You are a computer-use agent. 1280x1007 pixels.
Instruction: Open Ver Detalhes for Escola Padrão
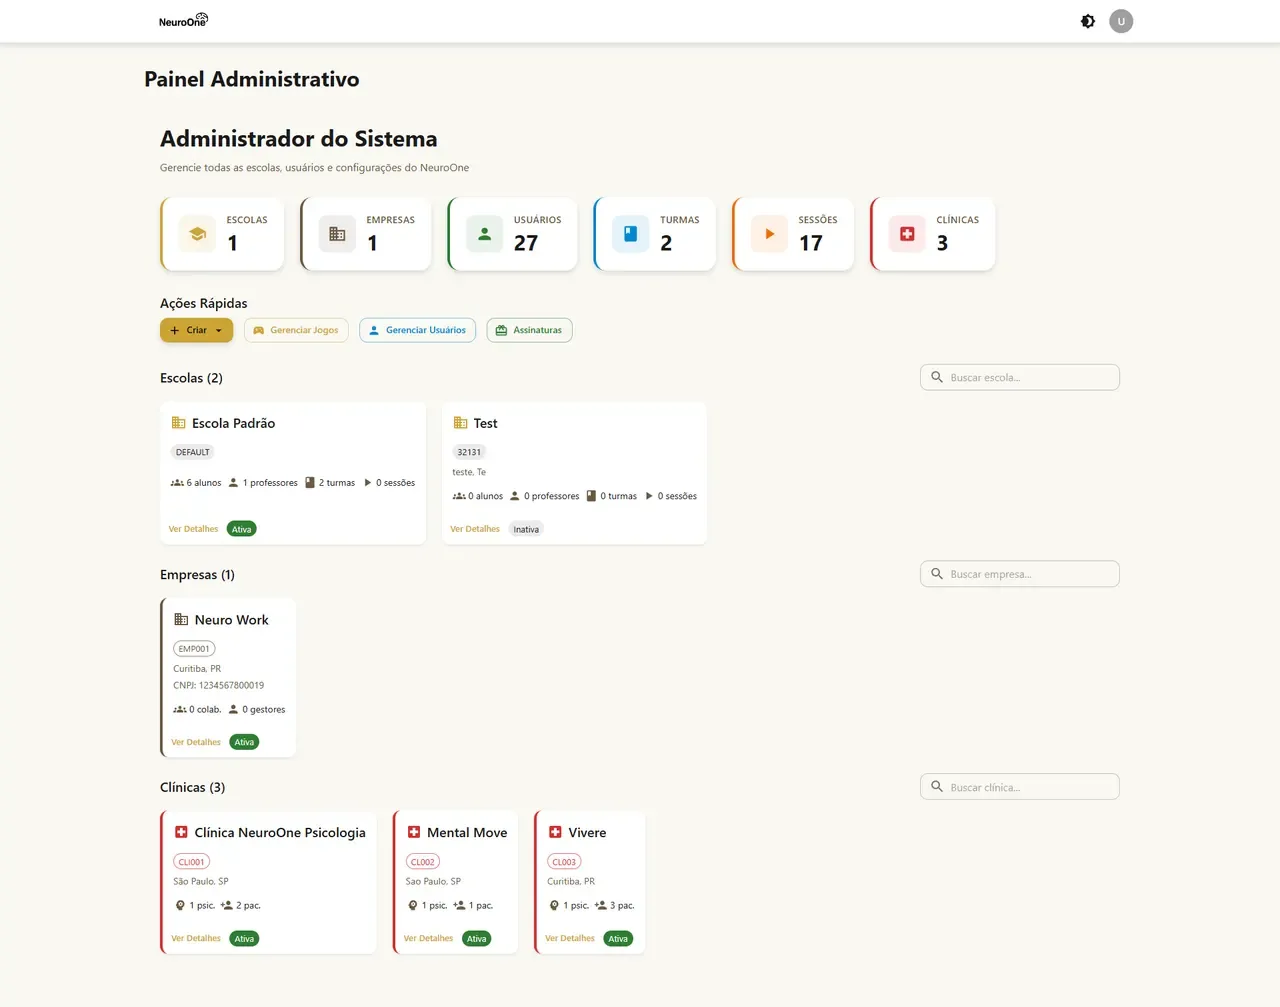(193, 529)
